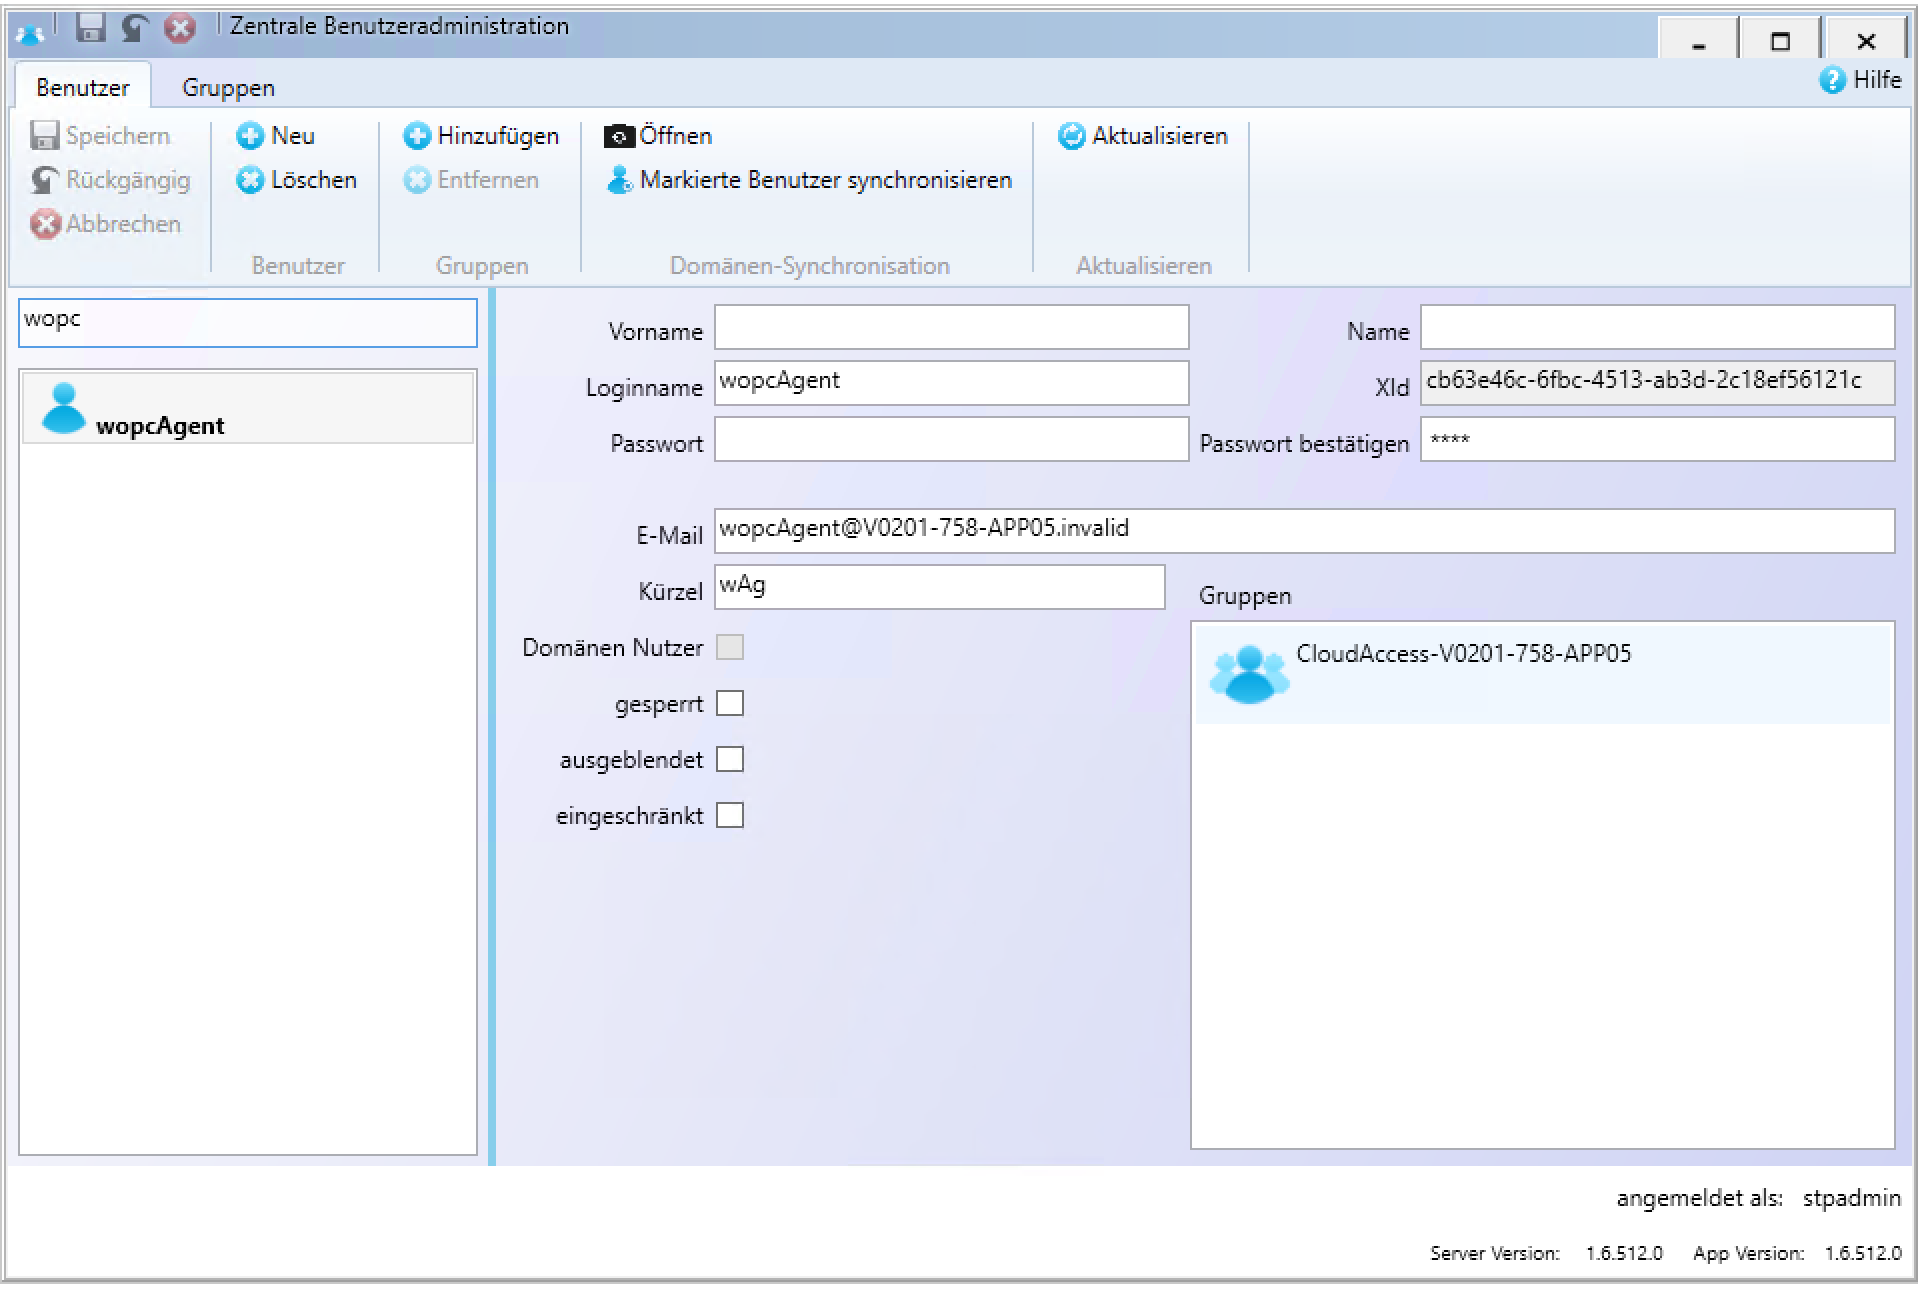1918x1290 pixels.
Task: Select wopcAgent in the user list
Action: pyautogui.click(x=248, y=408)
